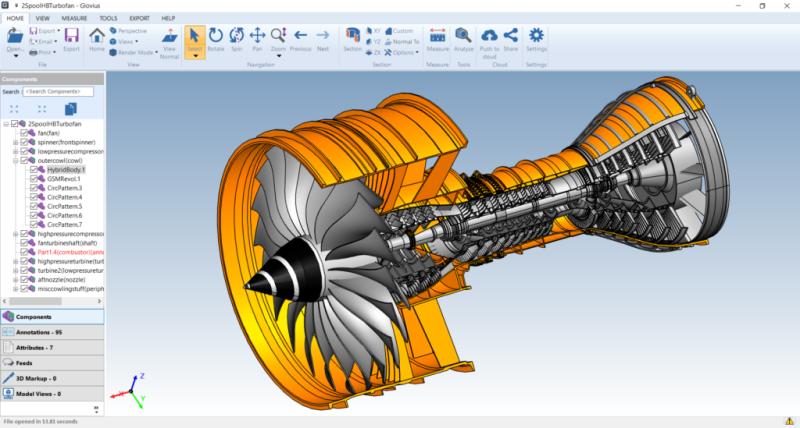The height and width of the screenshot is (428, 800).
Task: Switch to the MEASURE ribbon tab
Action: pyautogui.click(x=74, y=18)
